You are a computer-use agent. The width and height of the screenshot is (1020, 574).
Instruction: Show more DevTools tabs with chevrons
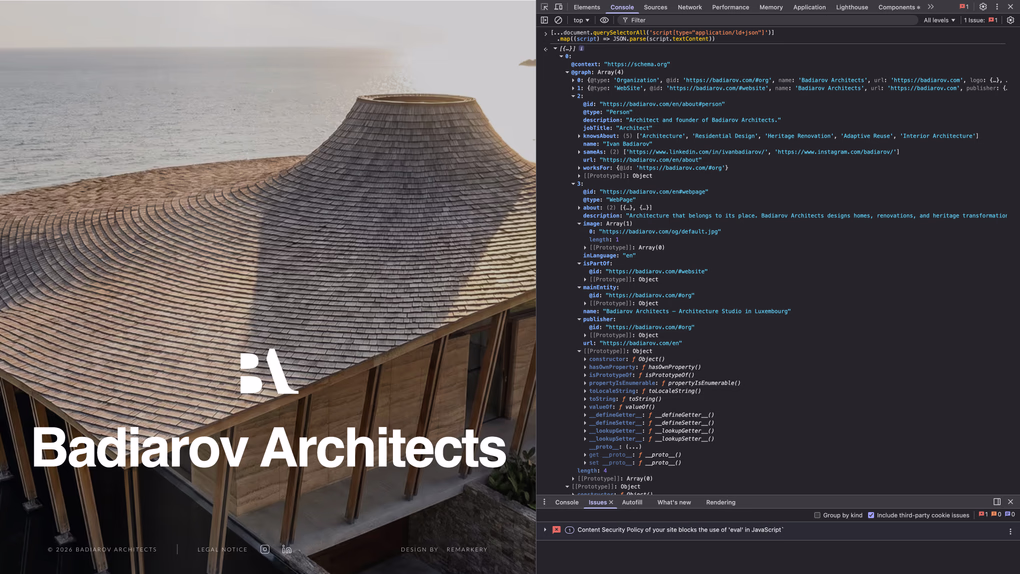(930, 7)
